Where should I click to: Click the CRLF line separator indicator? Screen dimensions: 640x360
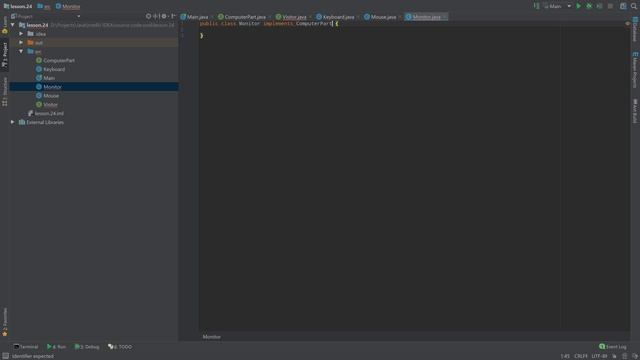[x=580, y=356]
